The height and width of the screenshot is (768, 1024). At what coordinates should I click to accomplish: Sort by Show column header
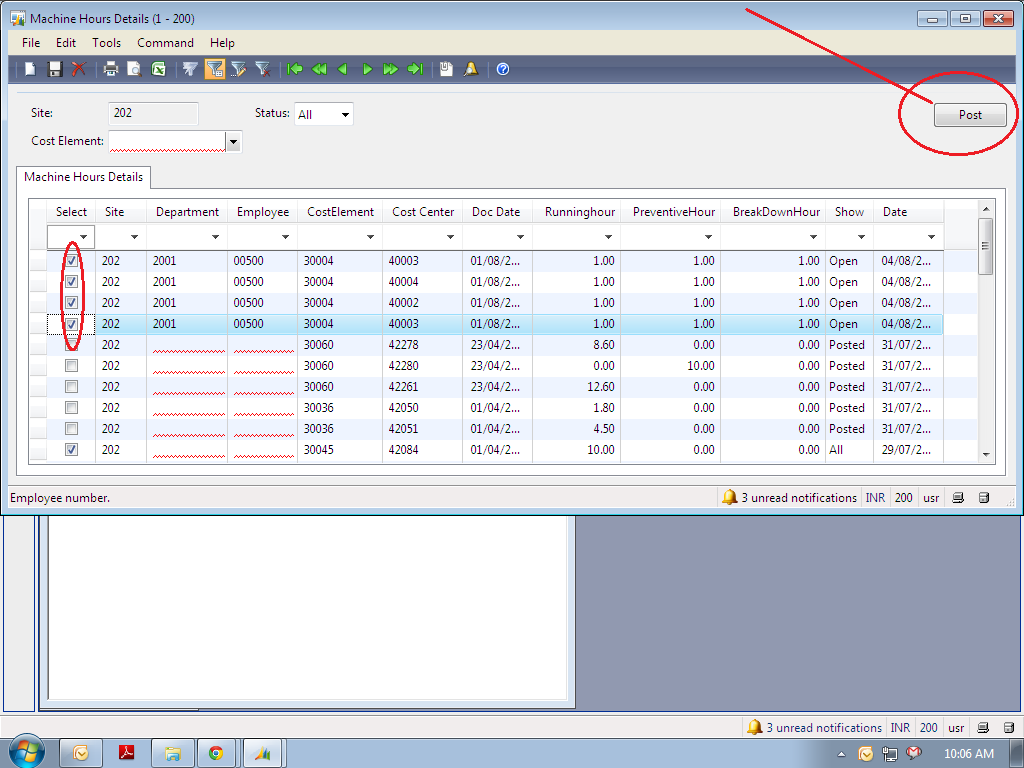[850, 212]
